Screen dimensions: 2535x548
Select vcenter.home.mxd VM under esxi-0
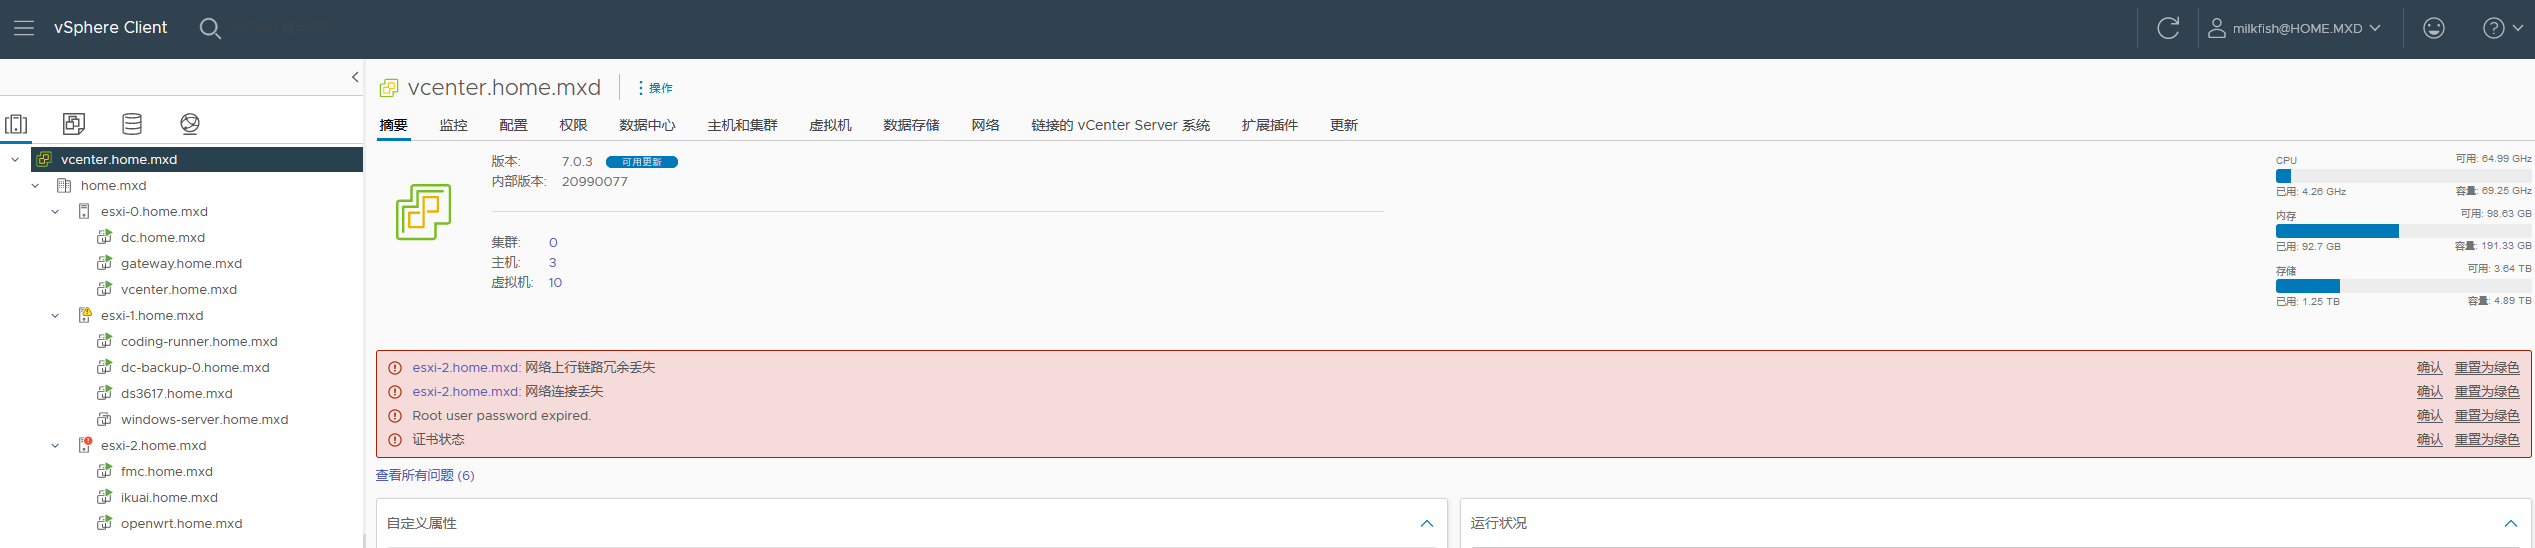pos(178,289)
